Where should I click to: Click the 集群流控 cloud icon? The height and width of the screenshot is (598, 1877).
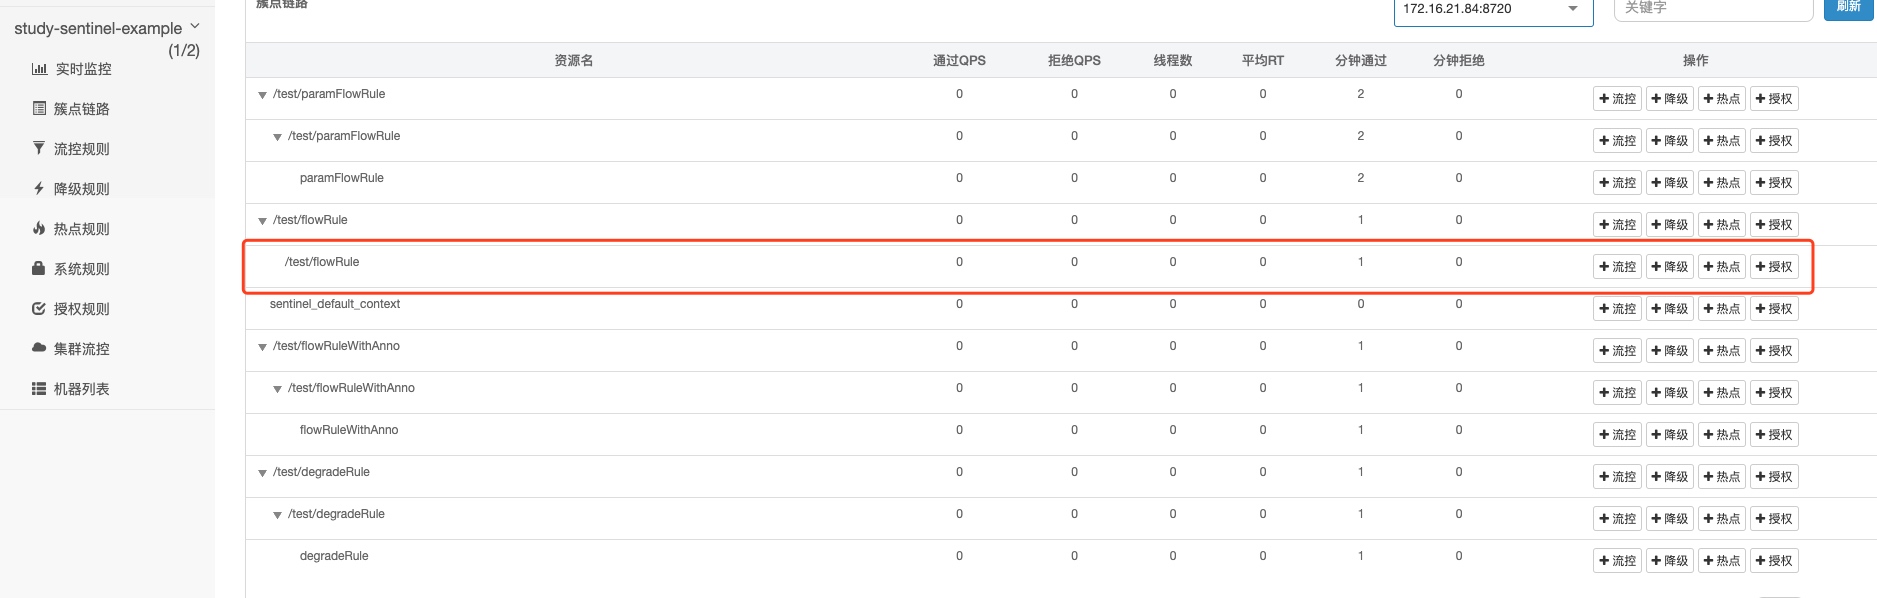[39, 348]
